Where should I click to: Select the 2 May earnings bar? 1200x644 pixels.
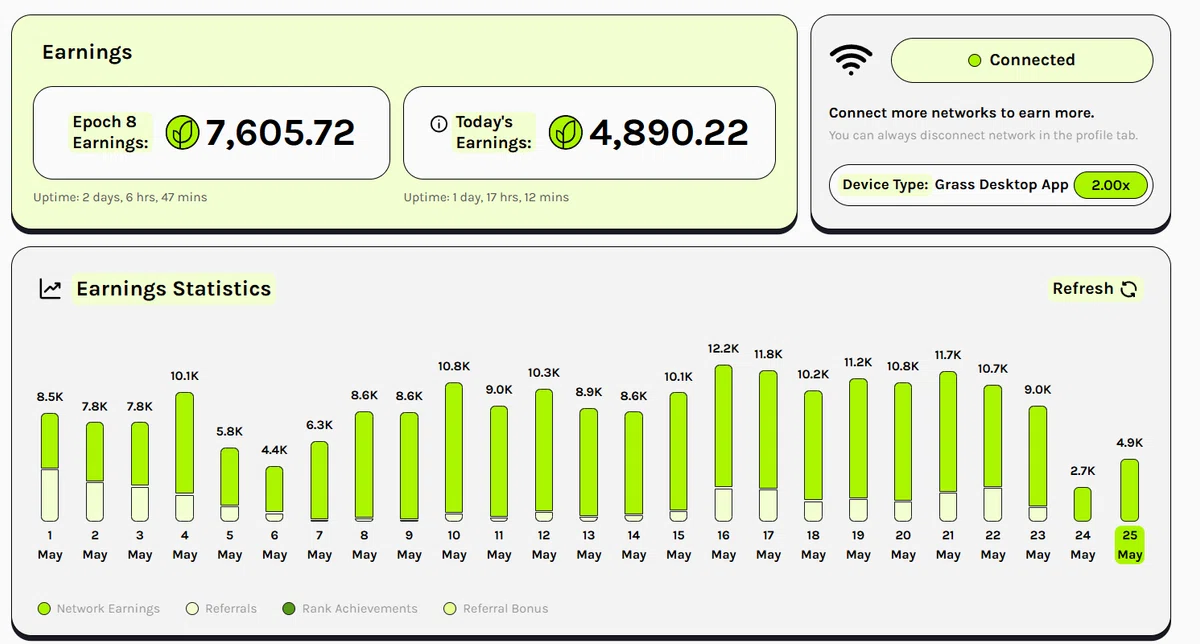(95, 471)
